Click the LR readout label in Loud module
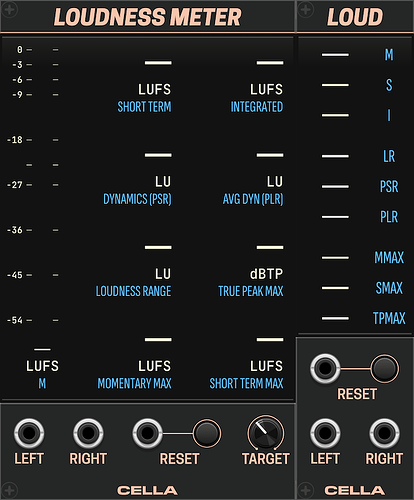This screenshot has width=414, height=500. [389, 156]
